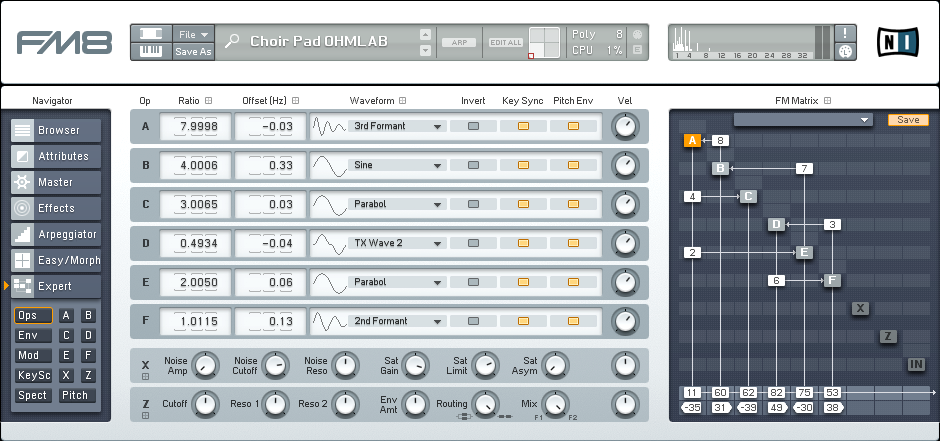The width and height of the screenshot is (940, 441).
Task: Open operator Z editor button in Navigator
Action: pyautogui.click(x=88, y=376)
